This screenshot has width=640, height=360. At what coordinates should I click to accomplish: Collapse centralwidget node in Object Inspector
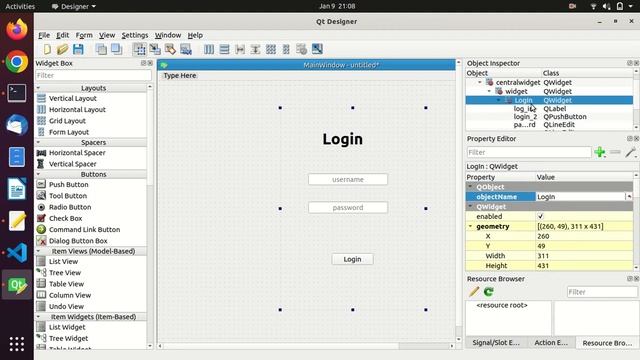[x=480, y=82]
